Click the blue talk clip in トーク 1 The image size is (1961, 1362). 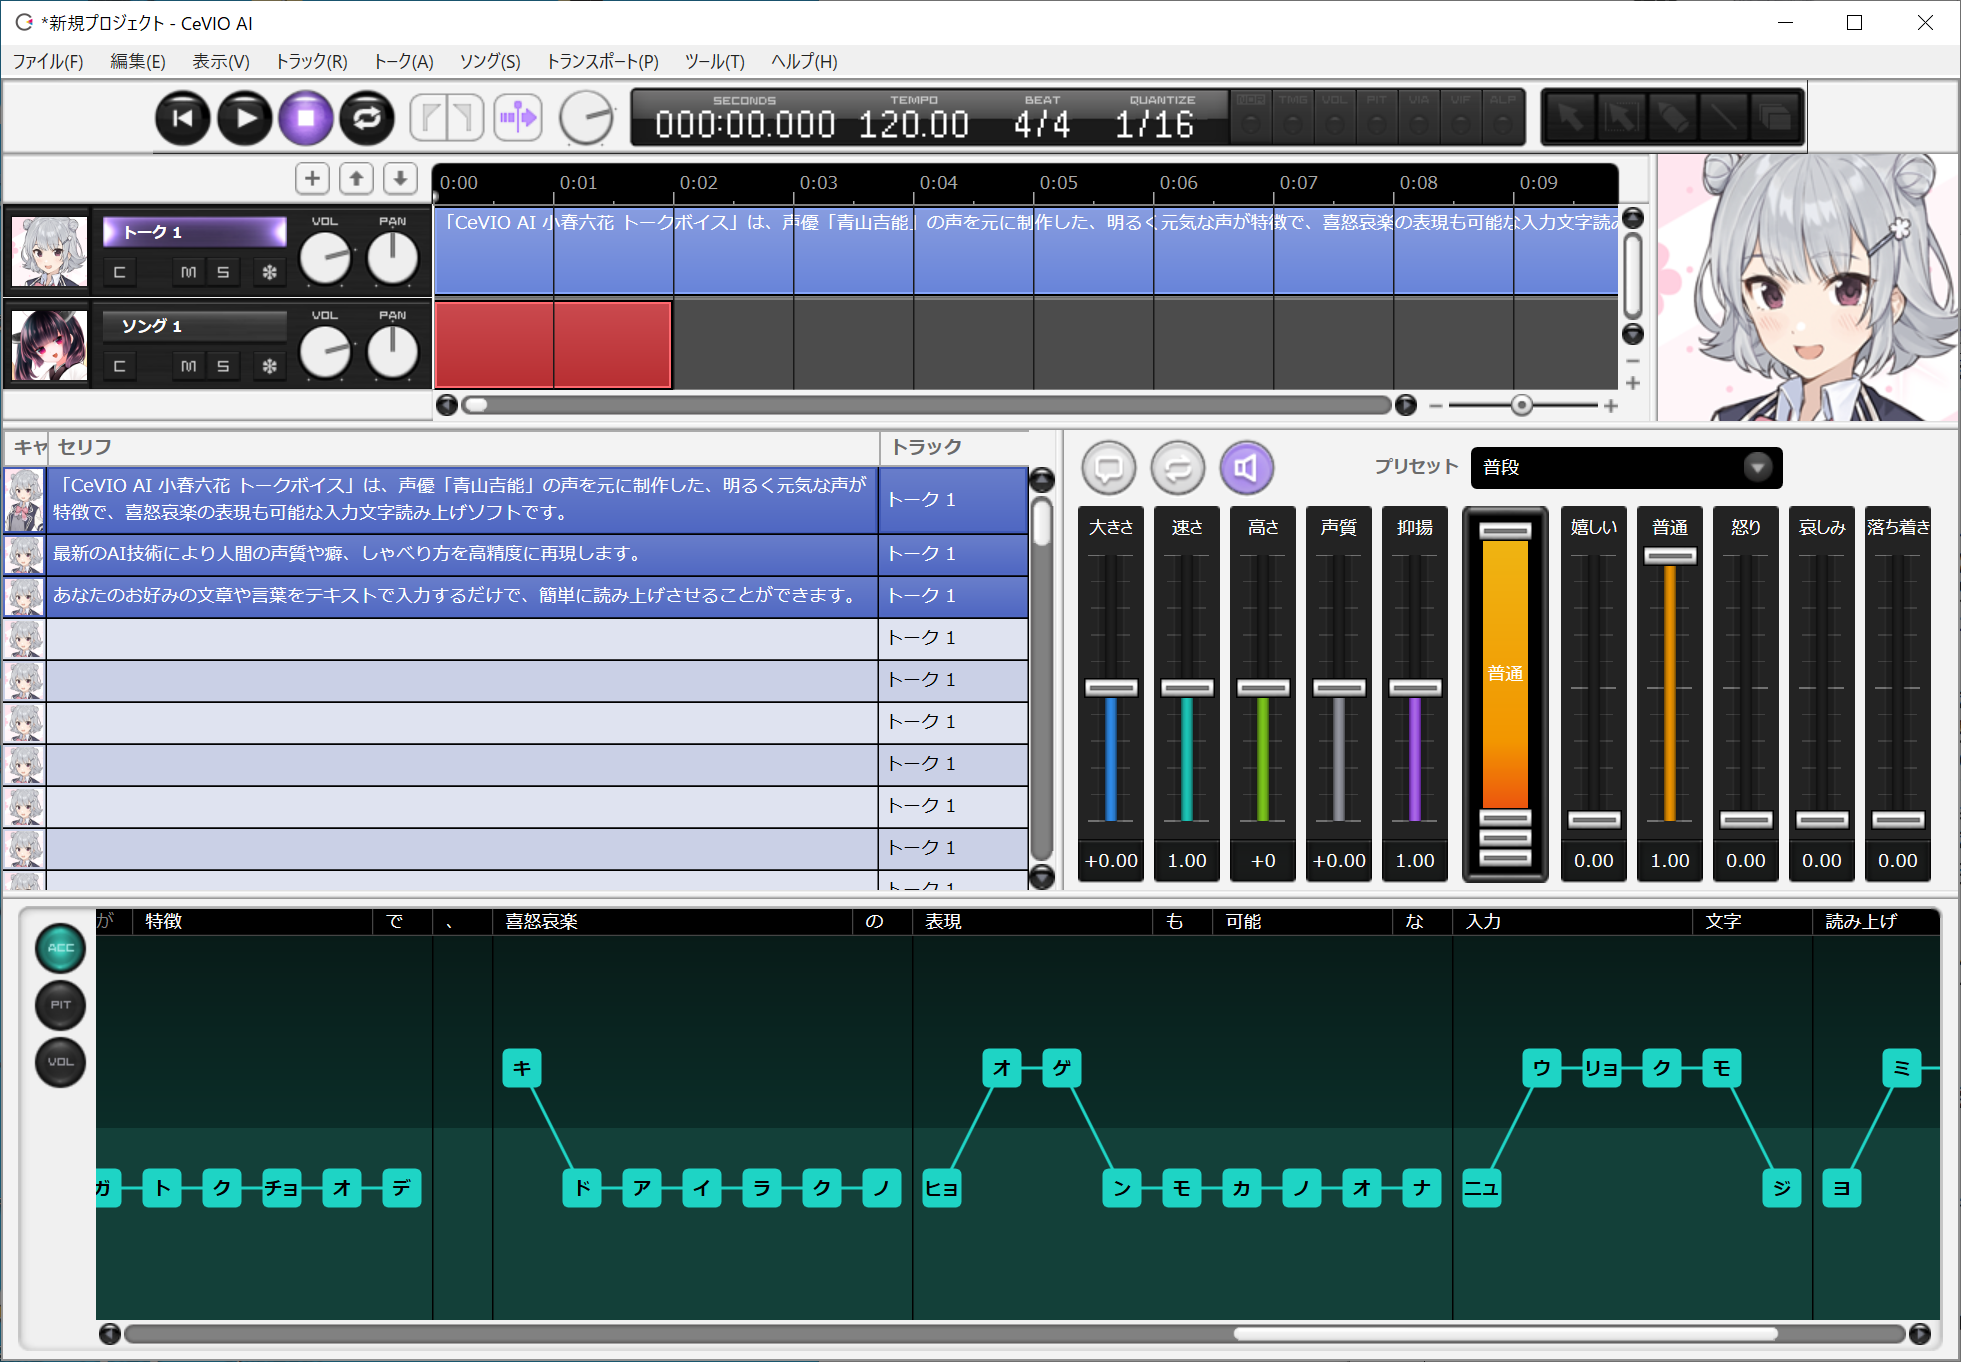coord(1026,250)
